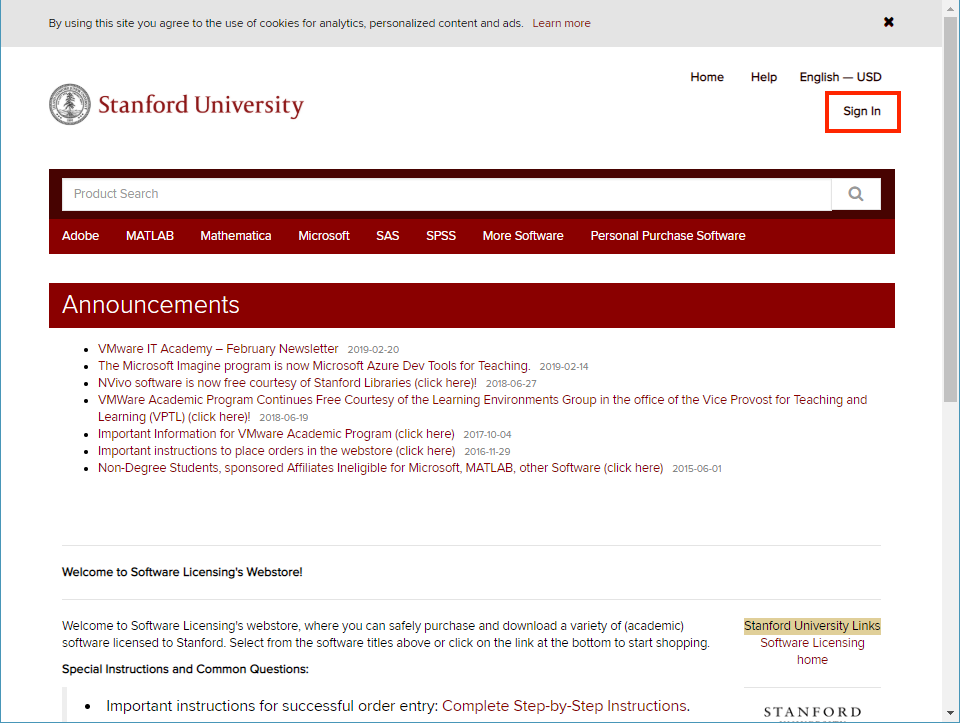Select the SPSS menu item
The height and width of the screenshot is (723, 960).
[440, 235]
